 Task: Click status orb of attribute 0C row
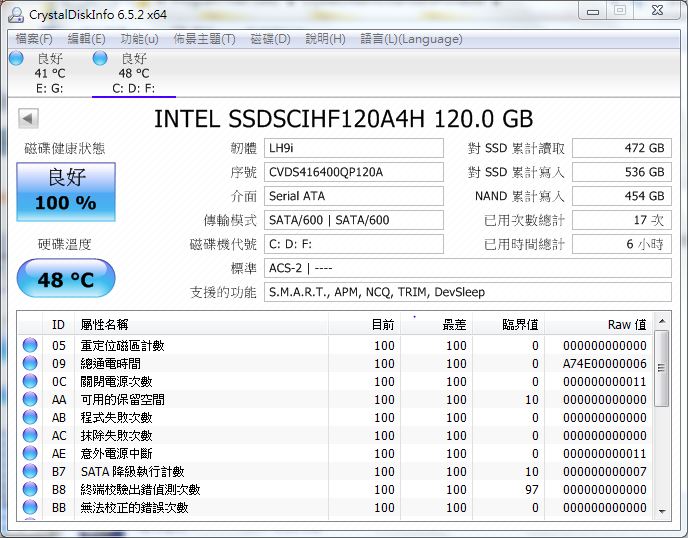tap(30, 381)
